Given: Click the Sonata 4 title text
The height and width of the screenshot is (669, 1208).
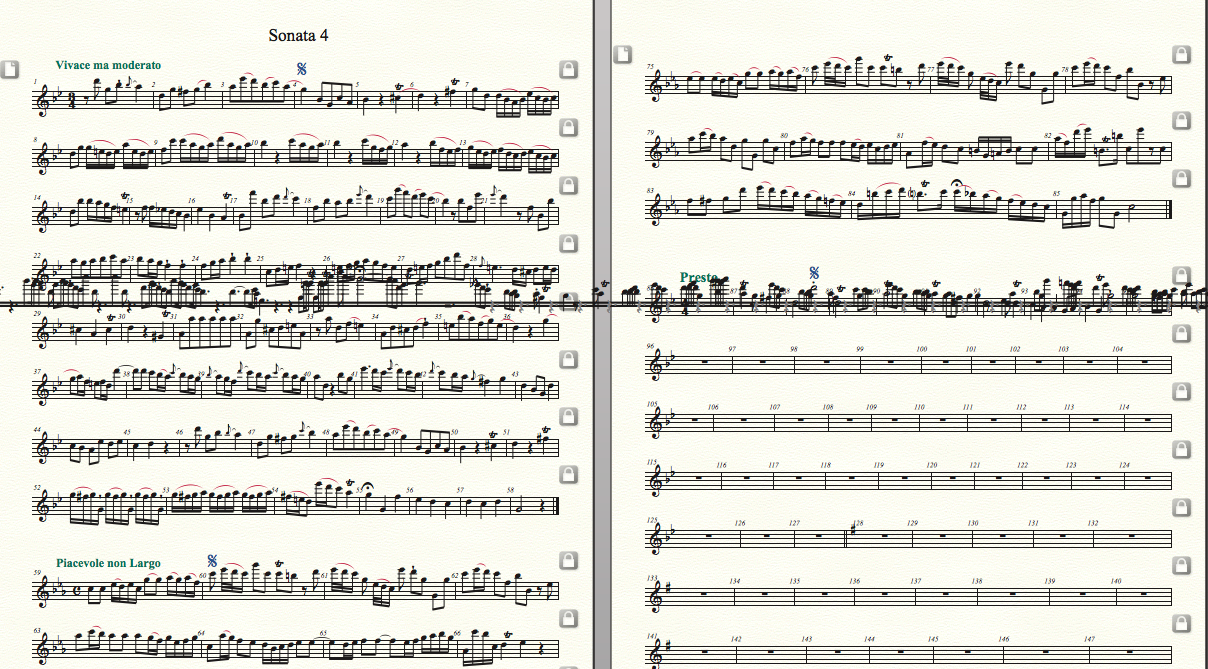Looking at the screenshot, I should point(298,35).
